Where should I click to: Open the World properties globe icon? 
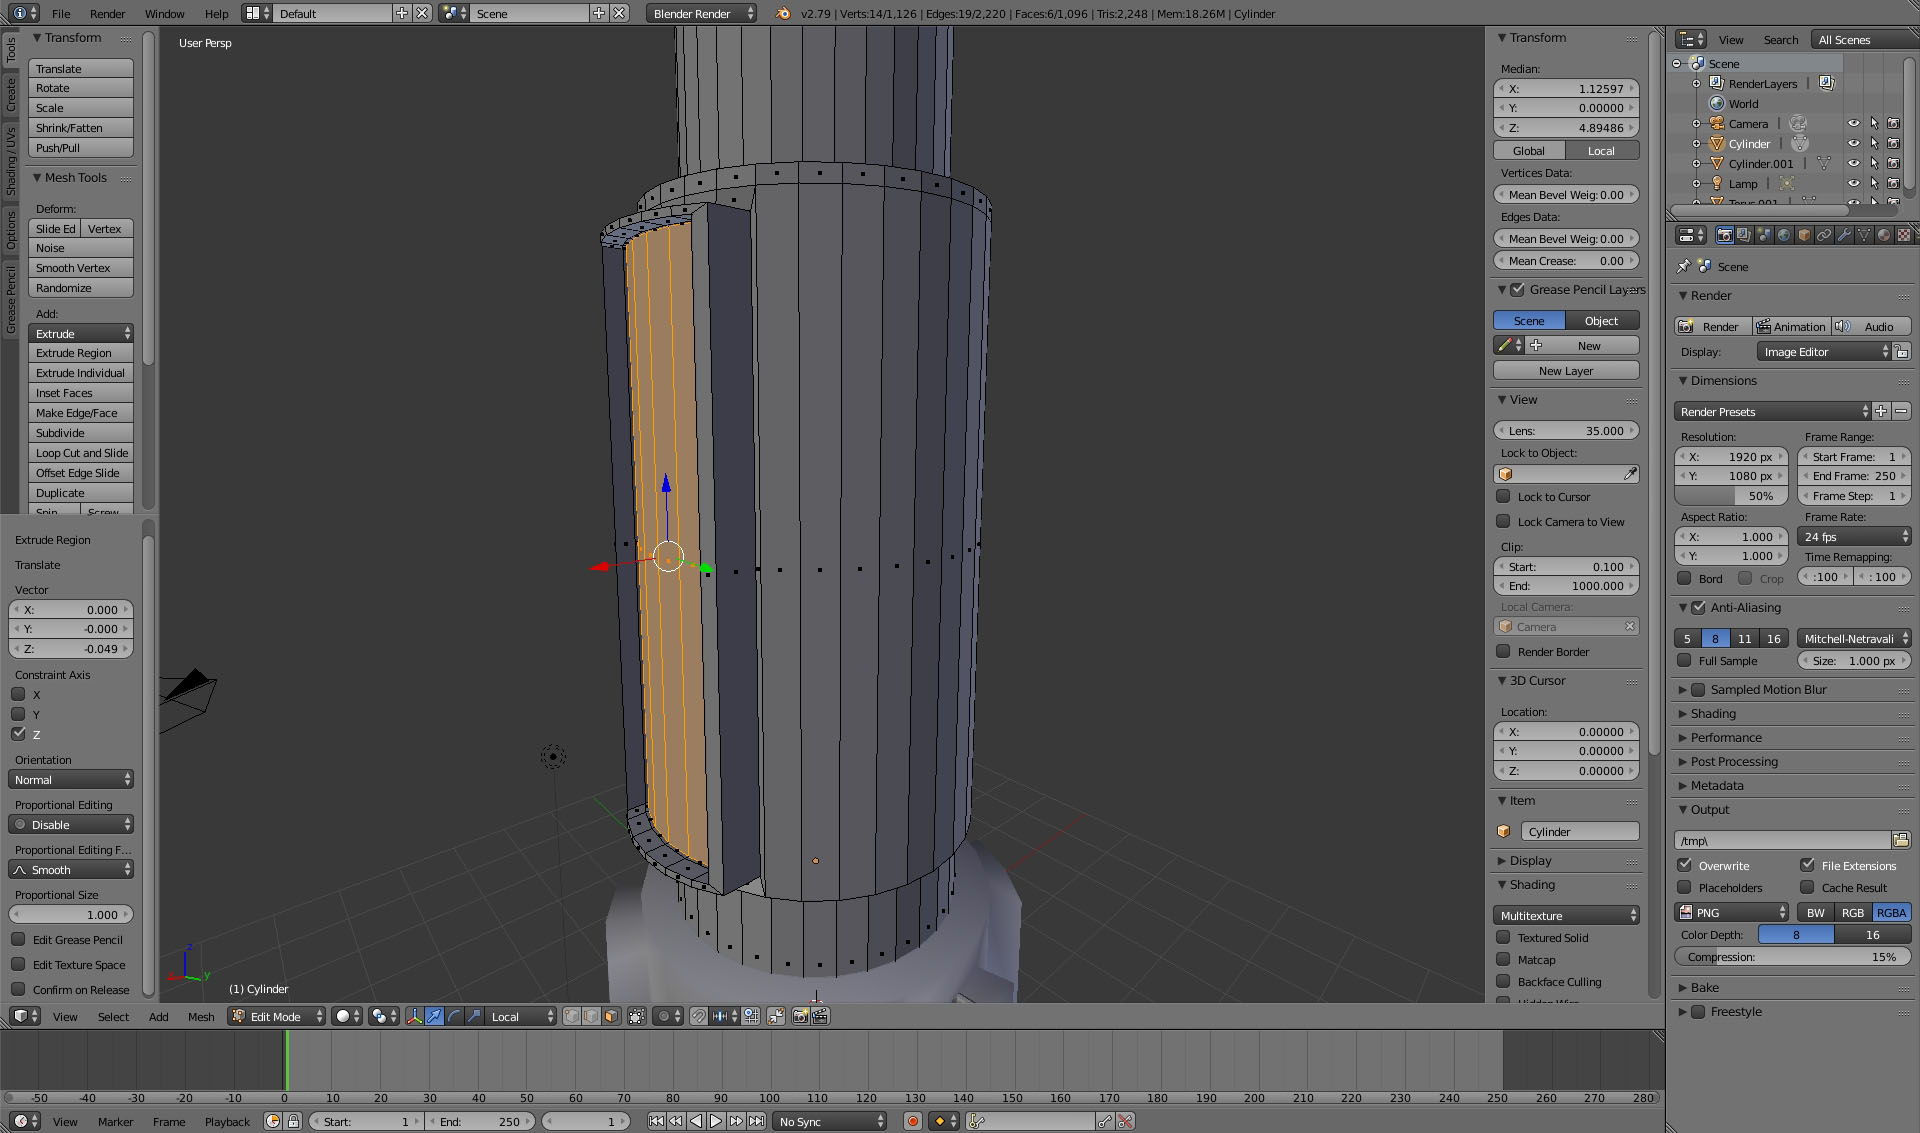tap(1784, 235)
